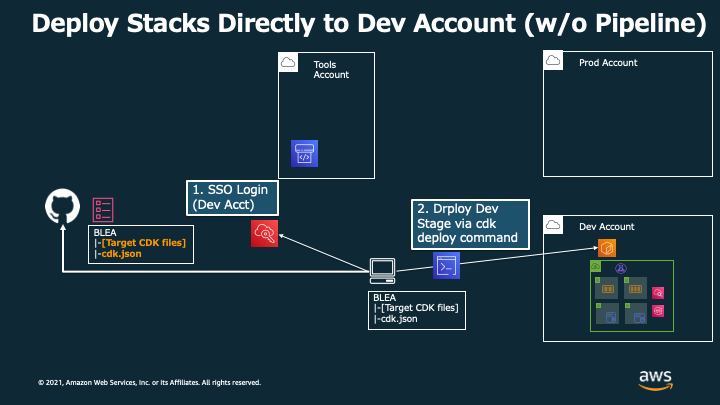Click the blue command-line terminal icon
This screenshot has height=405, width=720.
click(446, 265)
